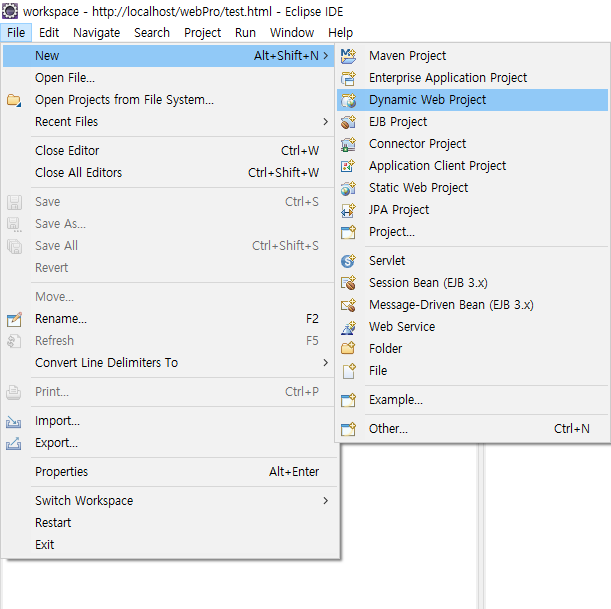Click the Open Projects folder icon

click(x=14, y=100)
